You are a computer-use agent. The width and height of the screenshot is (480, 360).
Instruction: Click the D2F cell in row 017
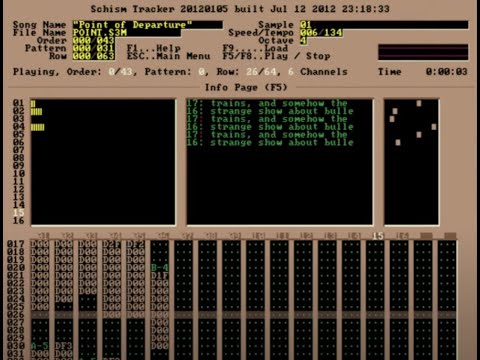[112, 244]
